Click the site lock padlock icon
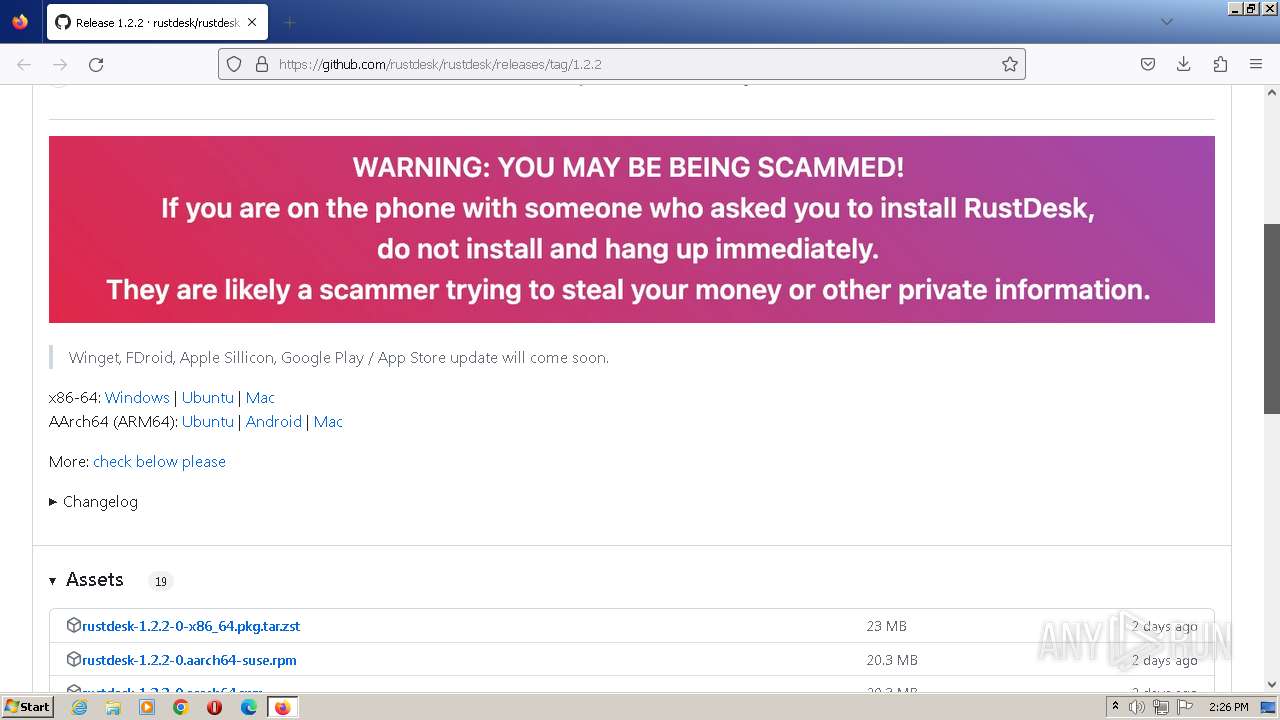1280x720 pixels. (262, 64)
